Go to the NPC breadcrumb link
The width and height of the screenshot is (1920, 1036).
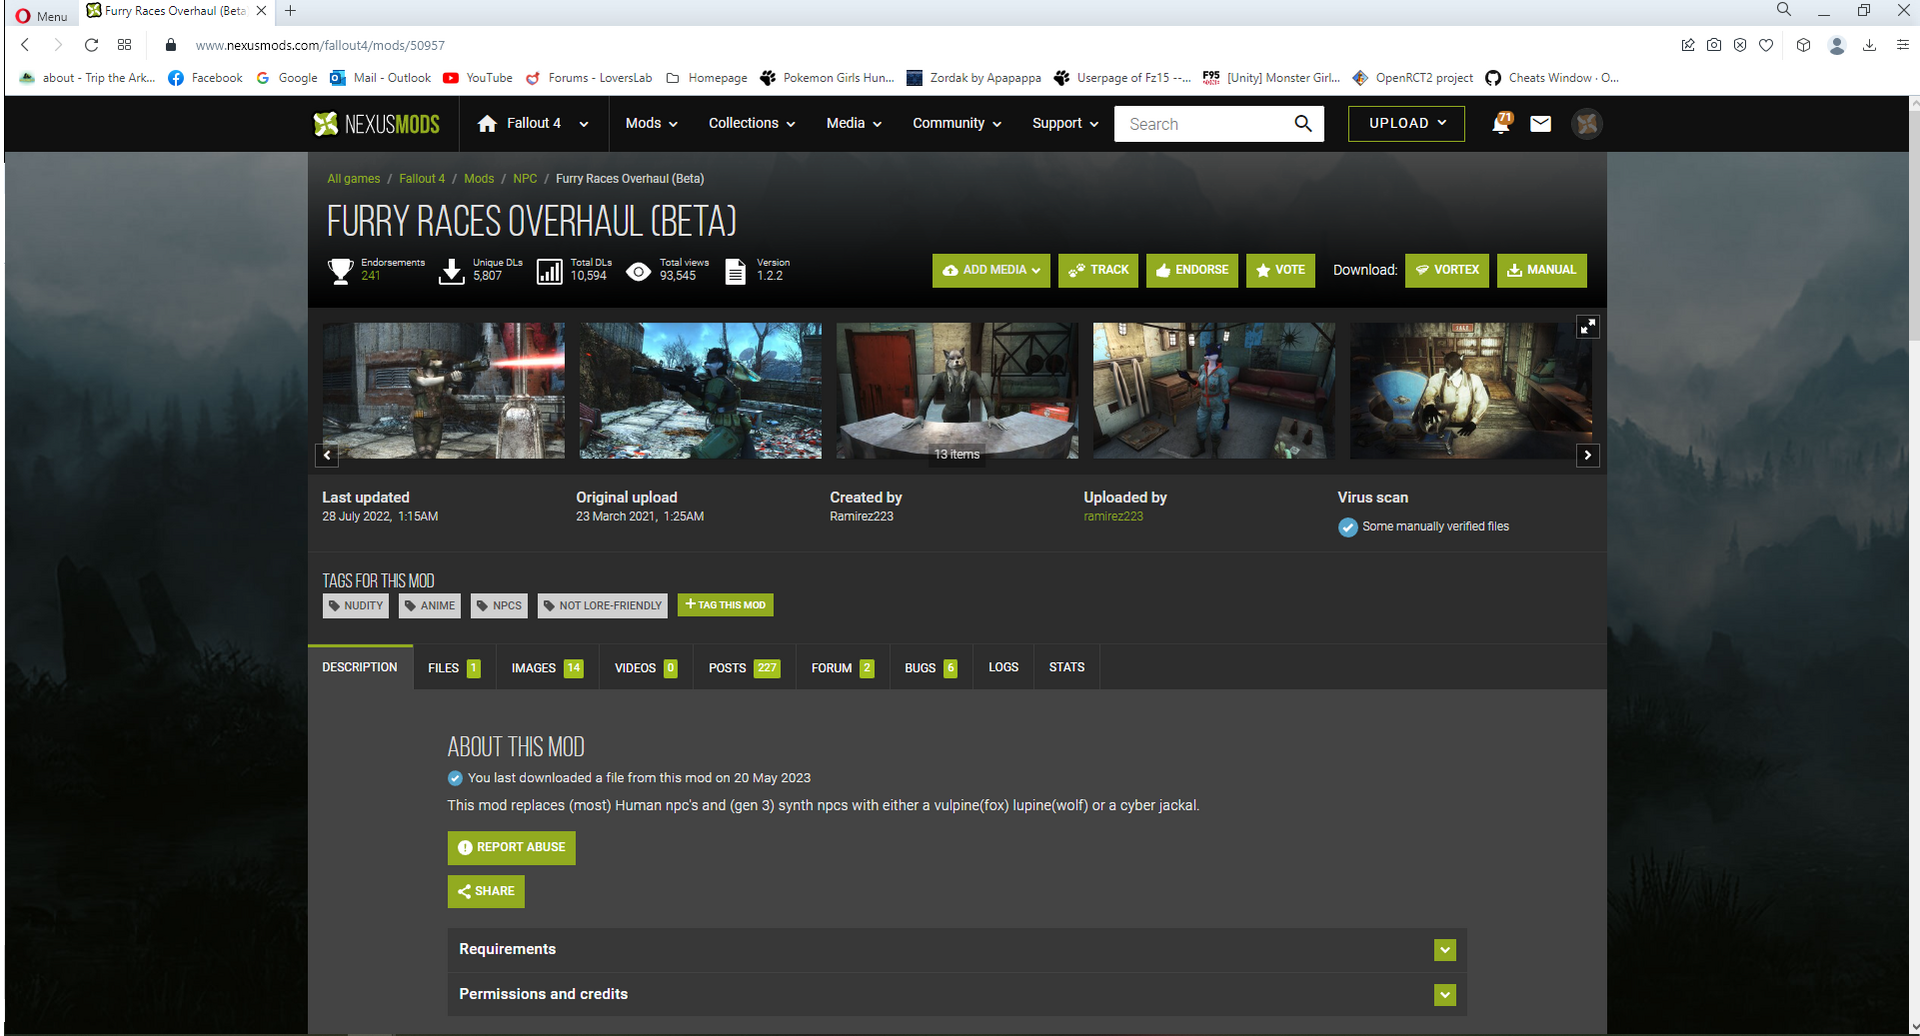pos(525,179)
